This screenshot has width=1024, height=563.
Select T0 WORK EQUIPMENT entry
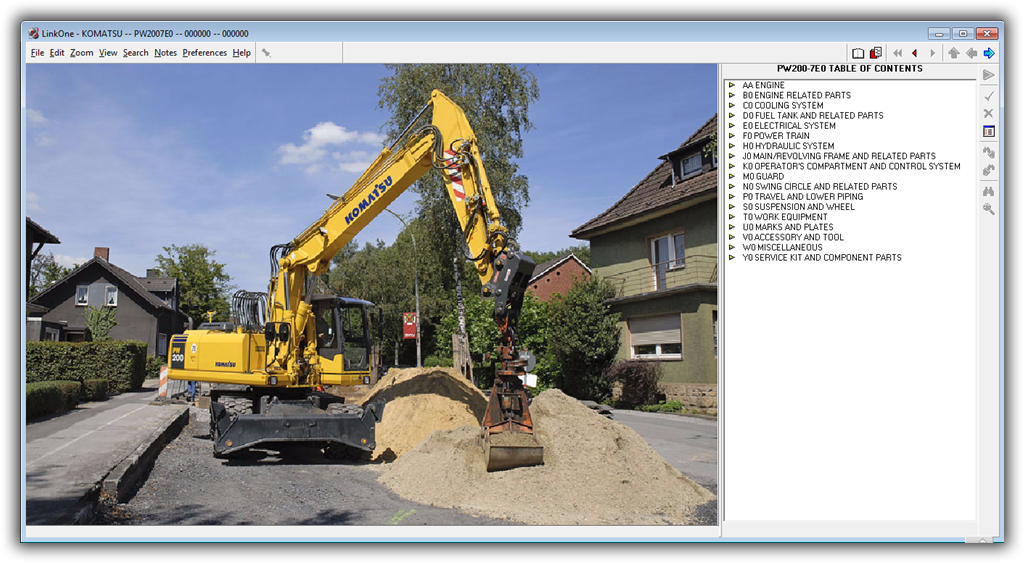(784, 217)
